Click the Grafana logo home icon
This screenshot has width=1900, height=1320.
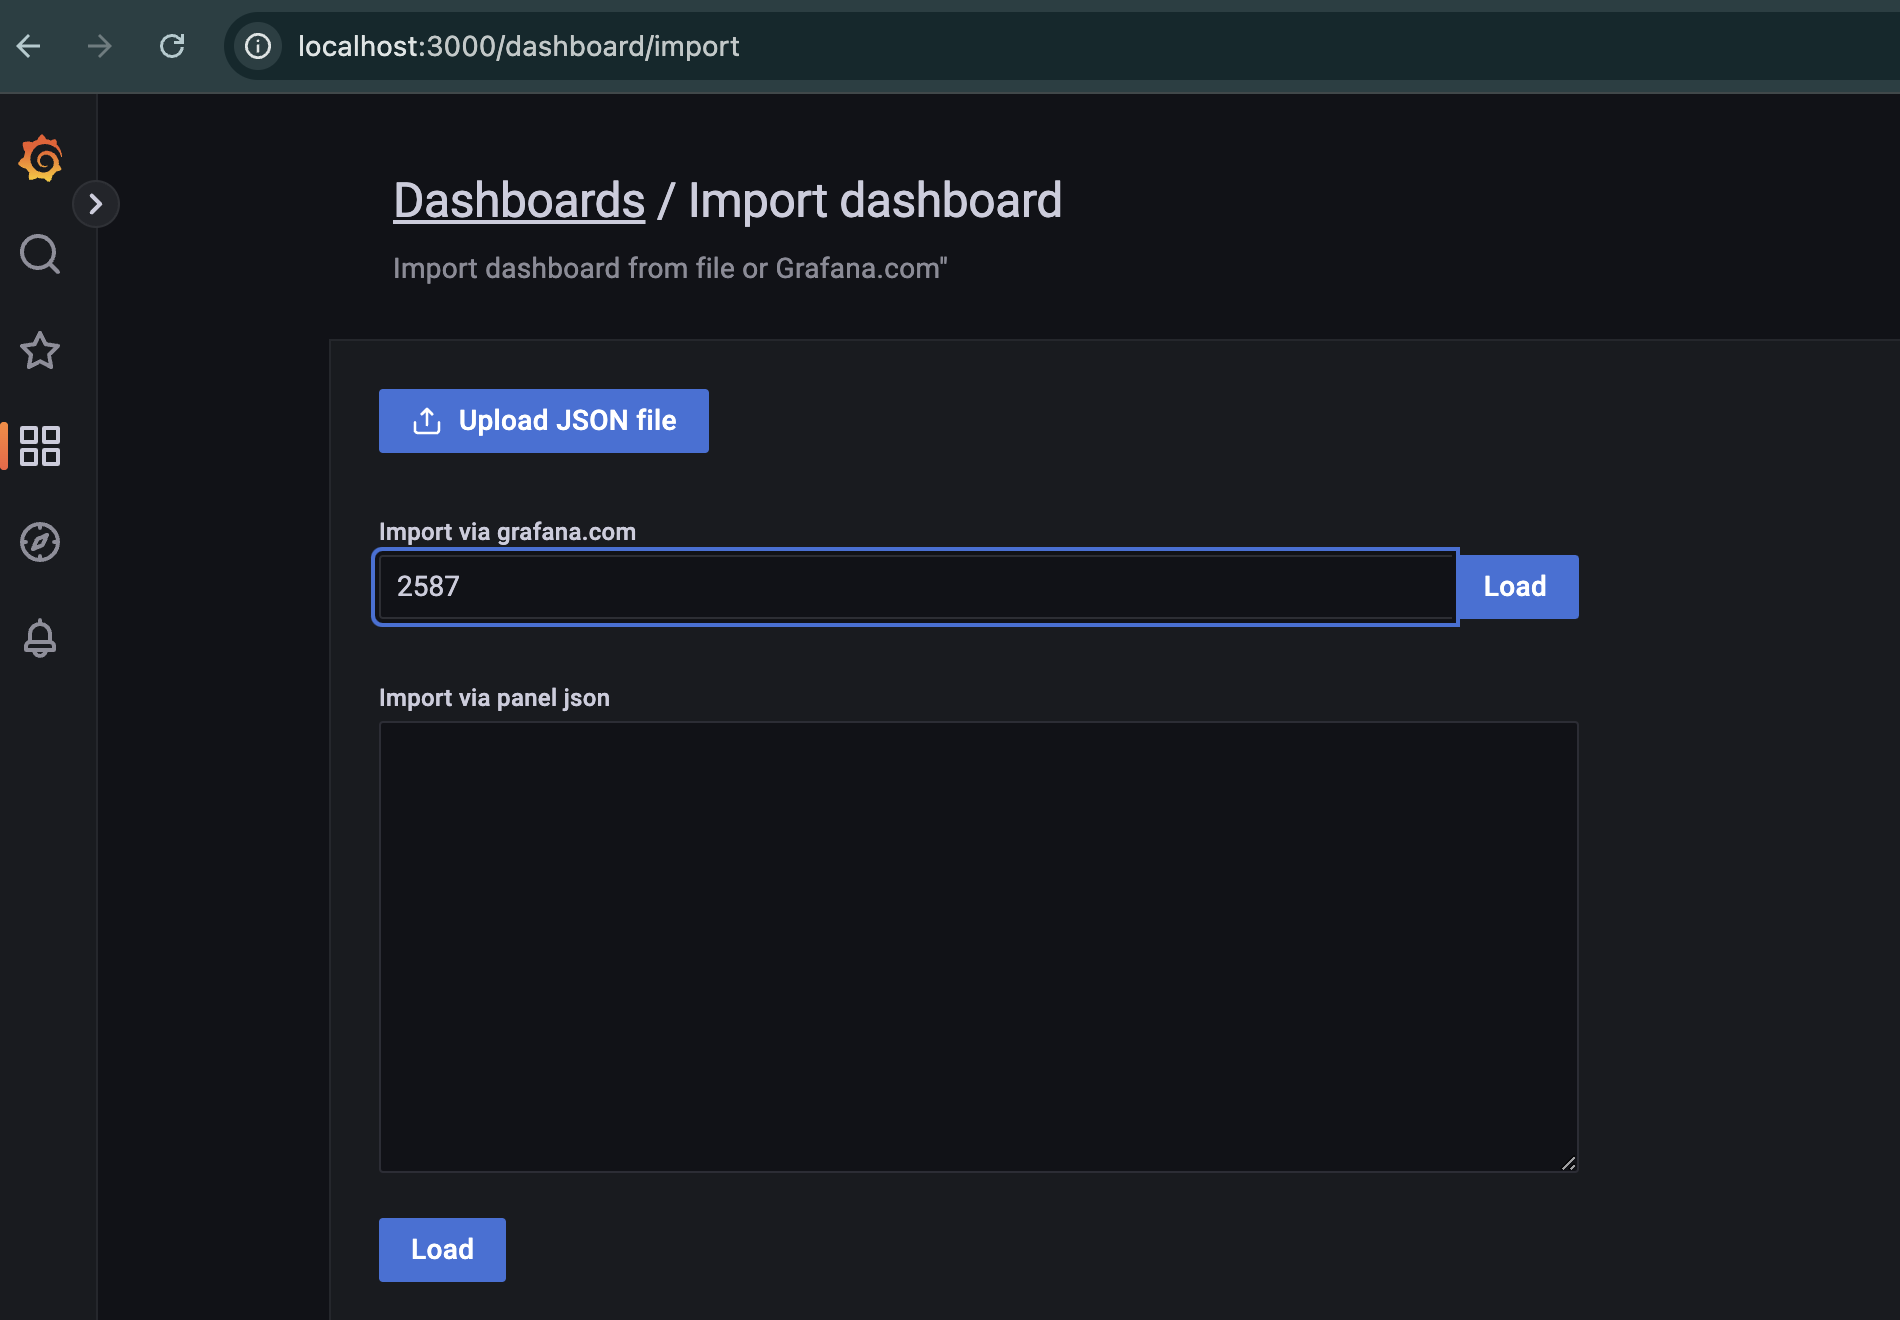pyautogui.click(x=40, y=158)
